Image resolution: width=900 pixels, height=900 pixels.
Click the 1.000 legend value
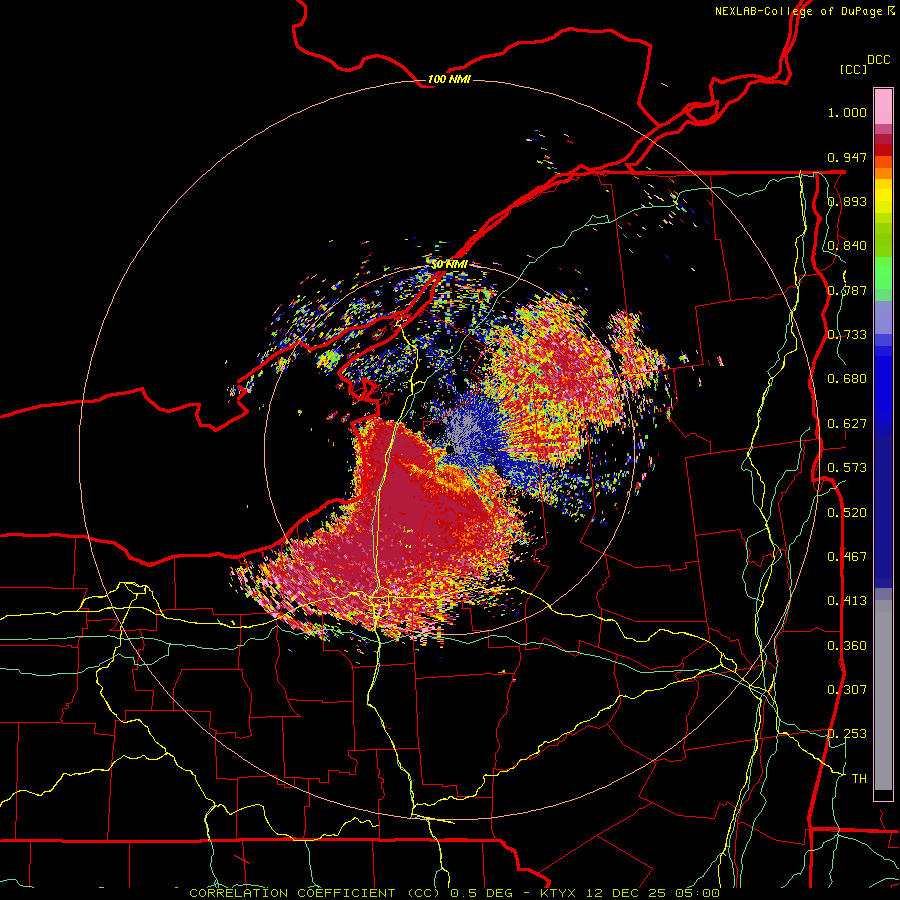tap(847, 112)
